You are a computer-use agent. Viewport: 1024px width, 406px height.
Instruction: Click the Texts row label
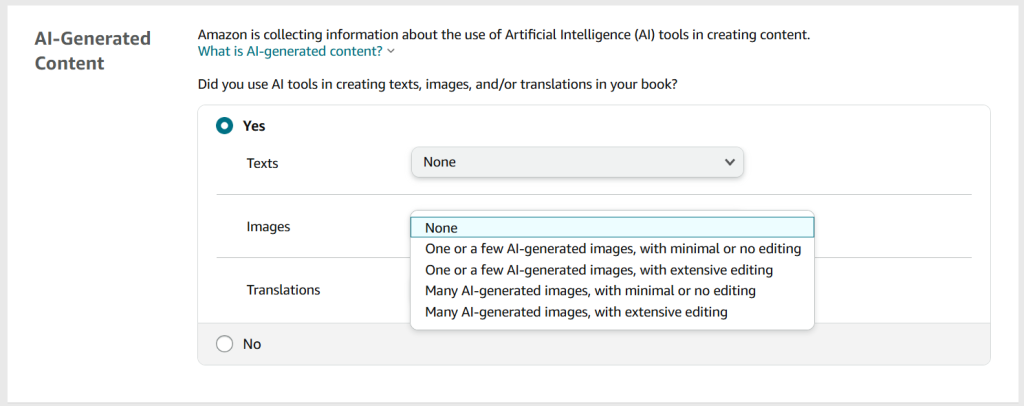click(263, 163)
